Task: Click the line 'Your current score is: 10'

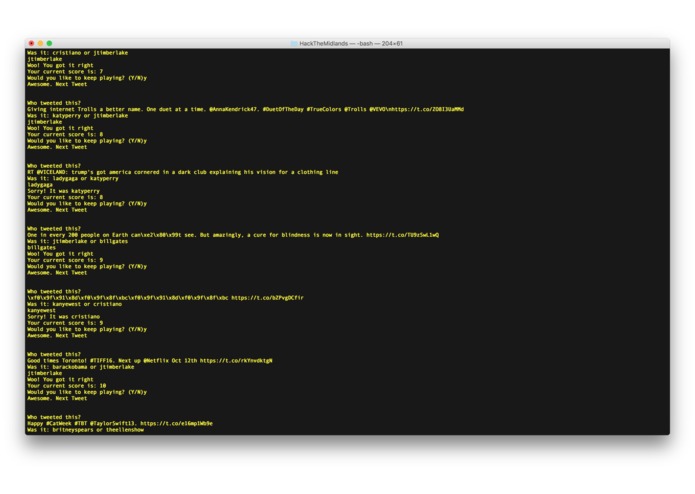Action: pos(66,386)
